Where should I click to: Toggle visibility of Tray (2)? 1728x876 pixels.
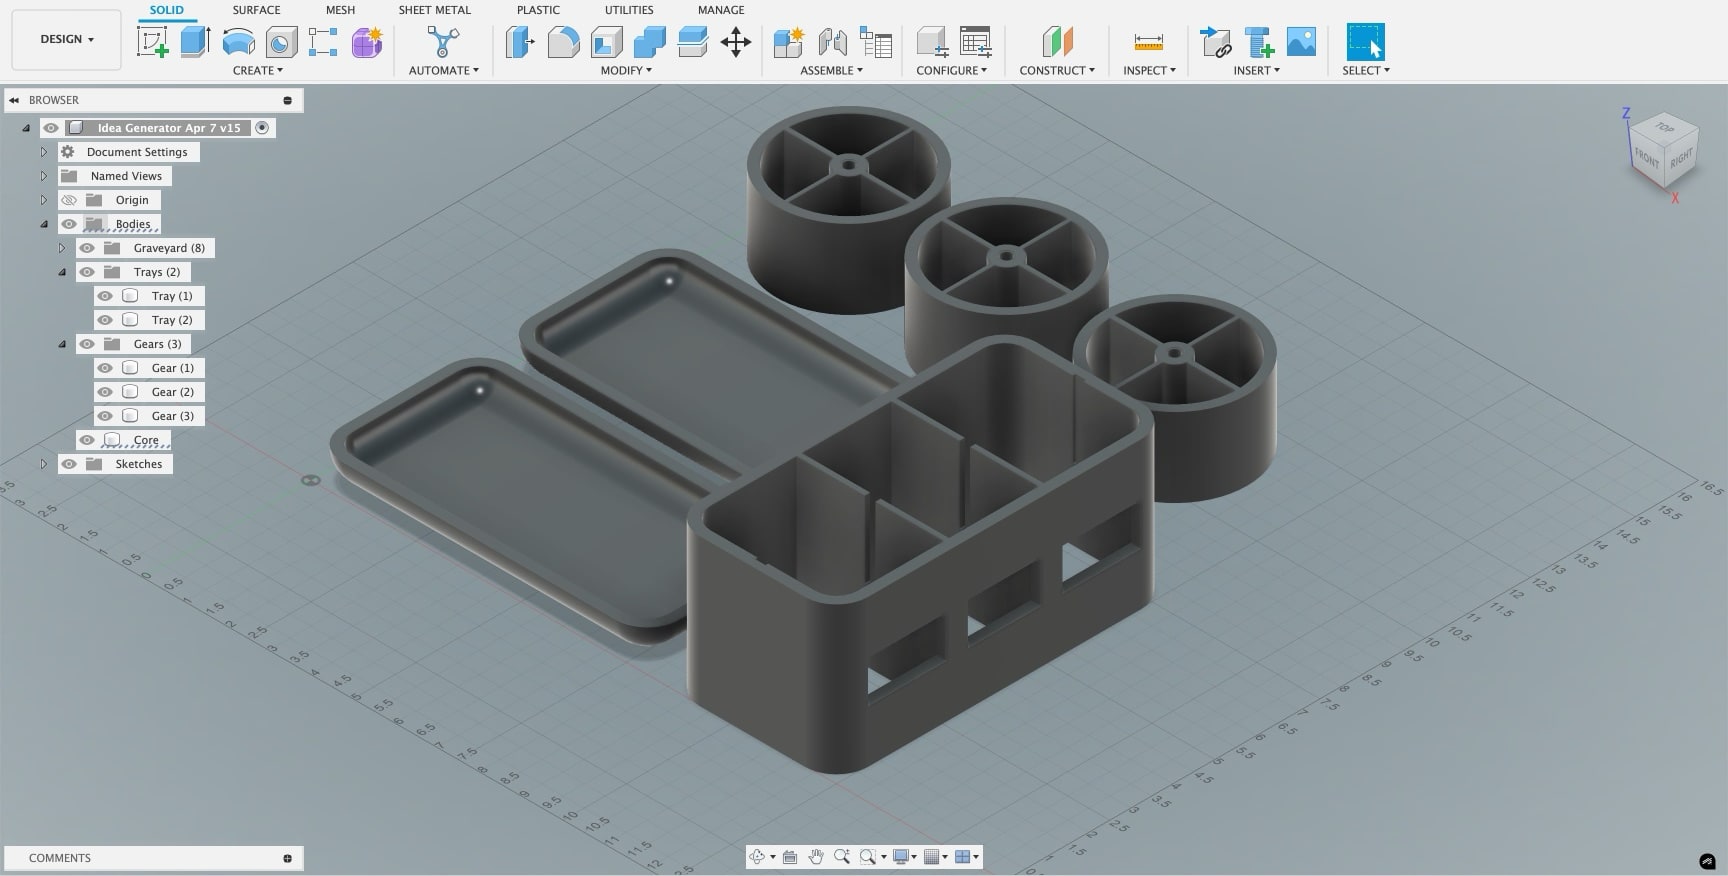105,320
